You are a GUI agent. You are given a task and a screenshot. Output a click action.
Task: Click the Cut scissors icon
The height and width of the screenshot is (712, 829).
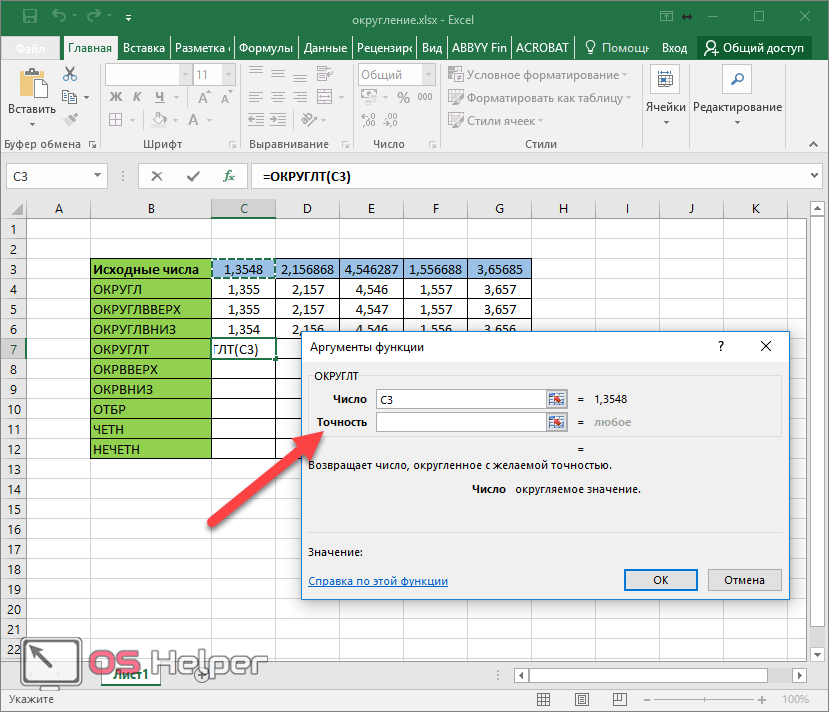69,74
